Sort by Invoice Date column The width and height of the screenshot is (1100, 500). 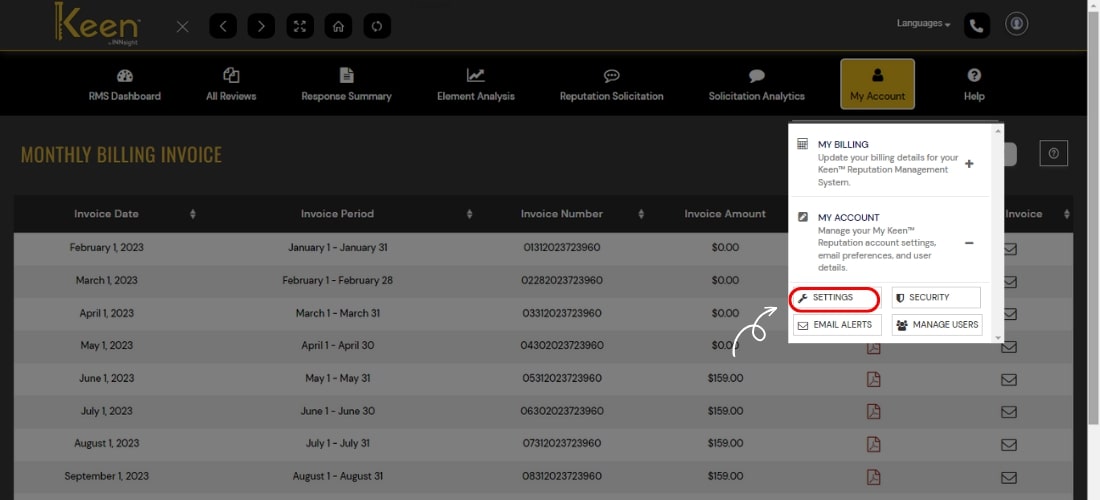coord(193,214)
